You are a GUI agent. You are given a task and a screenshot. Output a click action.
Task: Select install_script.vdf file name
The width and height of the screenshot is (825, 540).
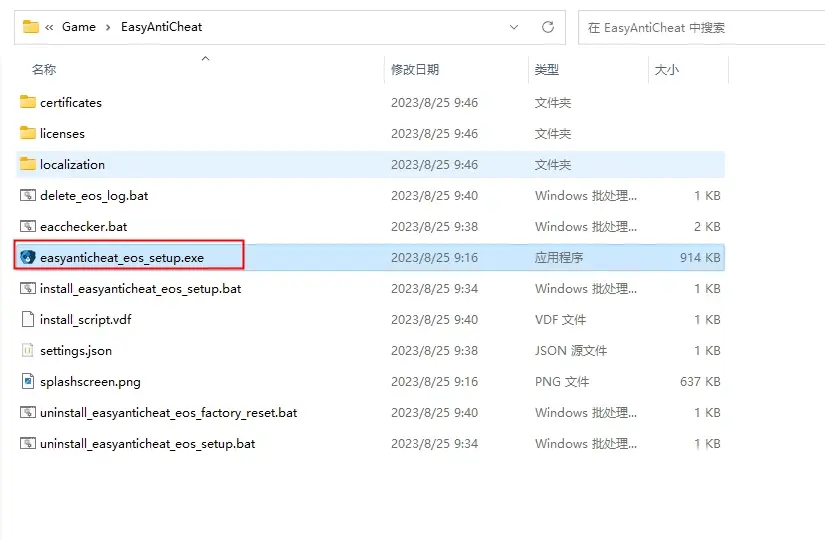(86, 320)
